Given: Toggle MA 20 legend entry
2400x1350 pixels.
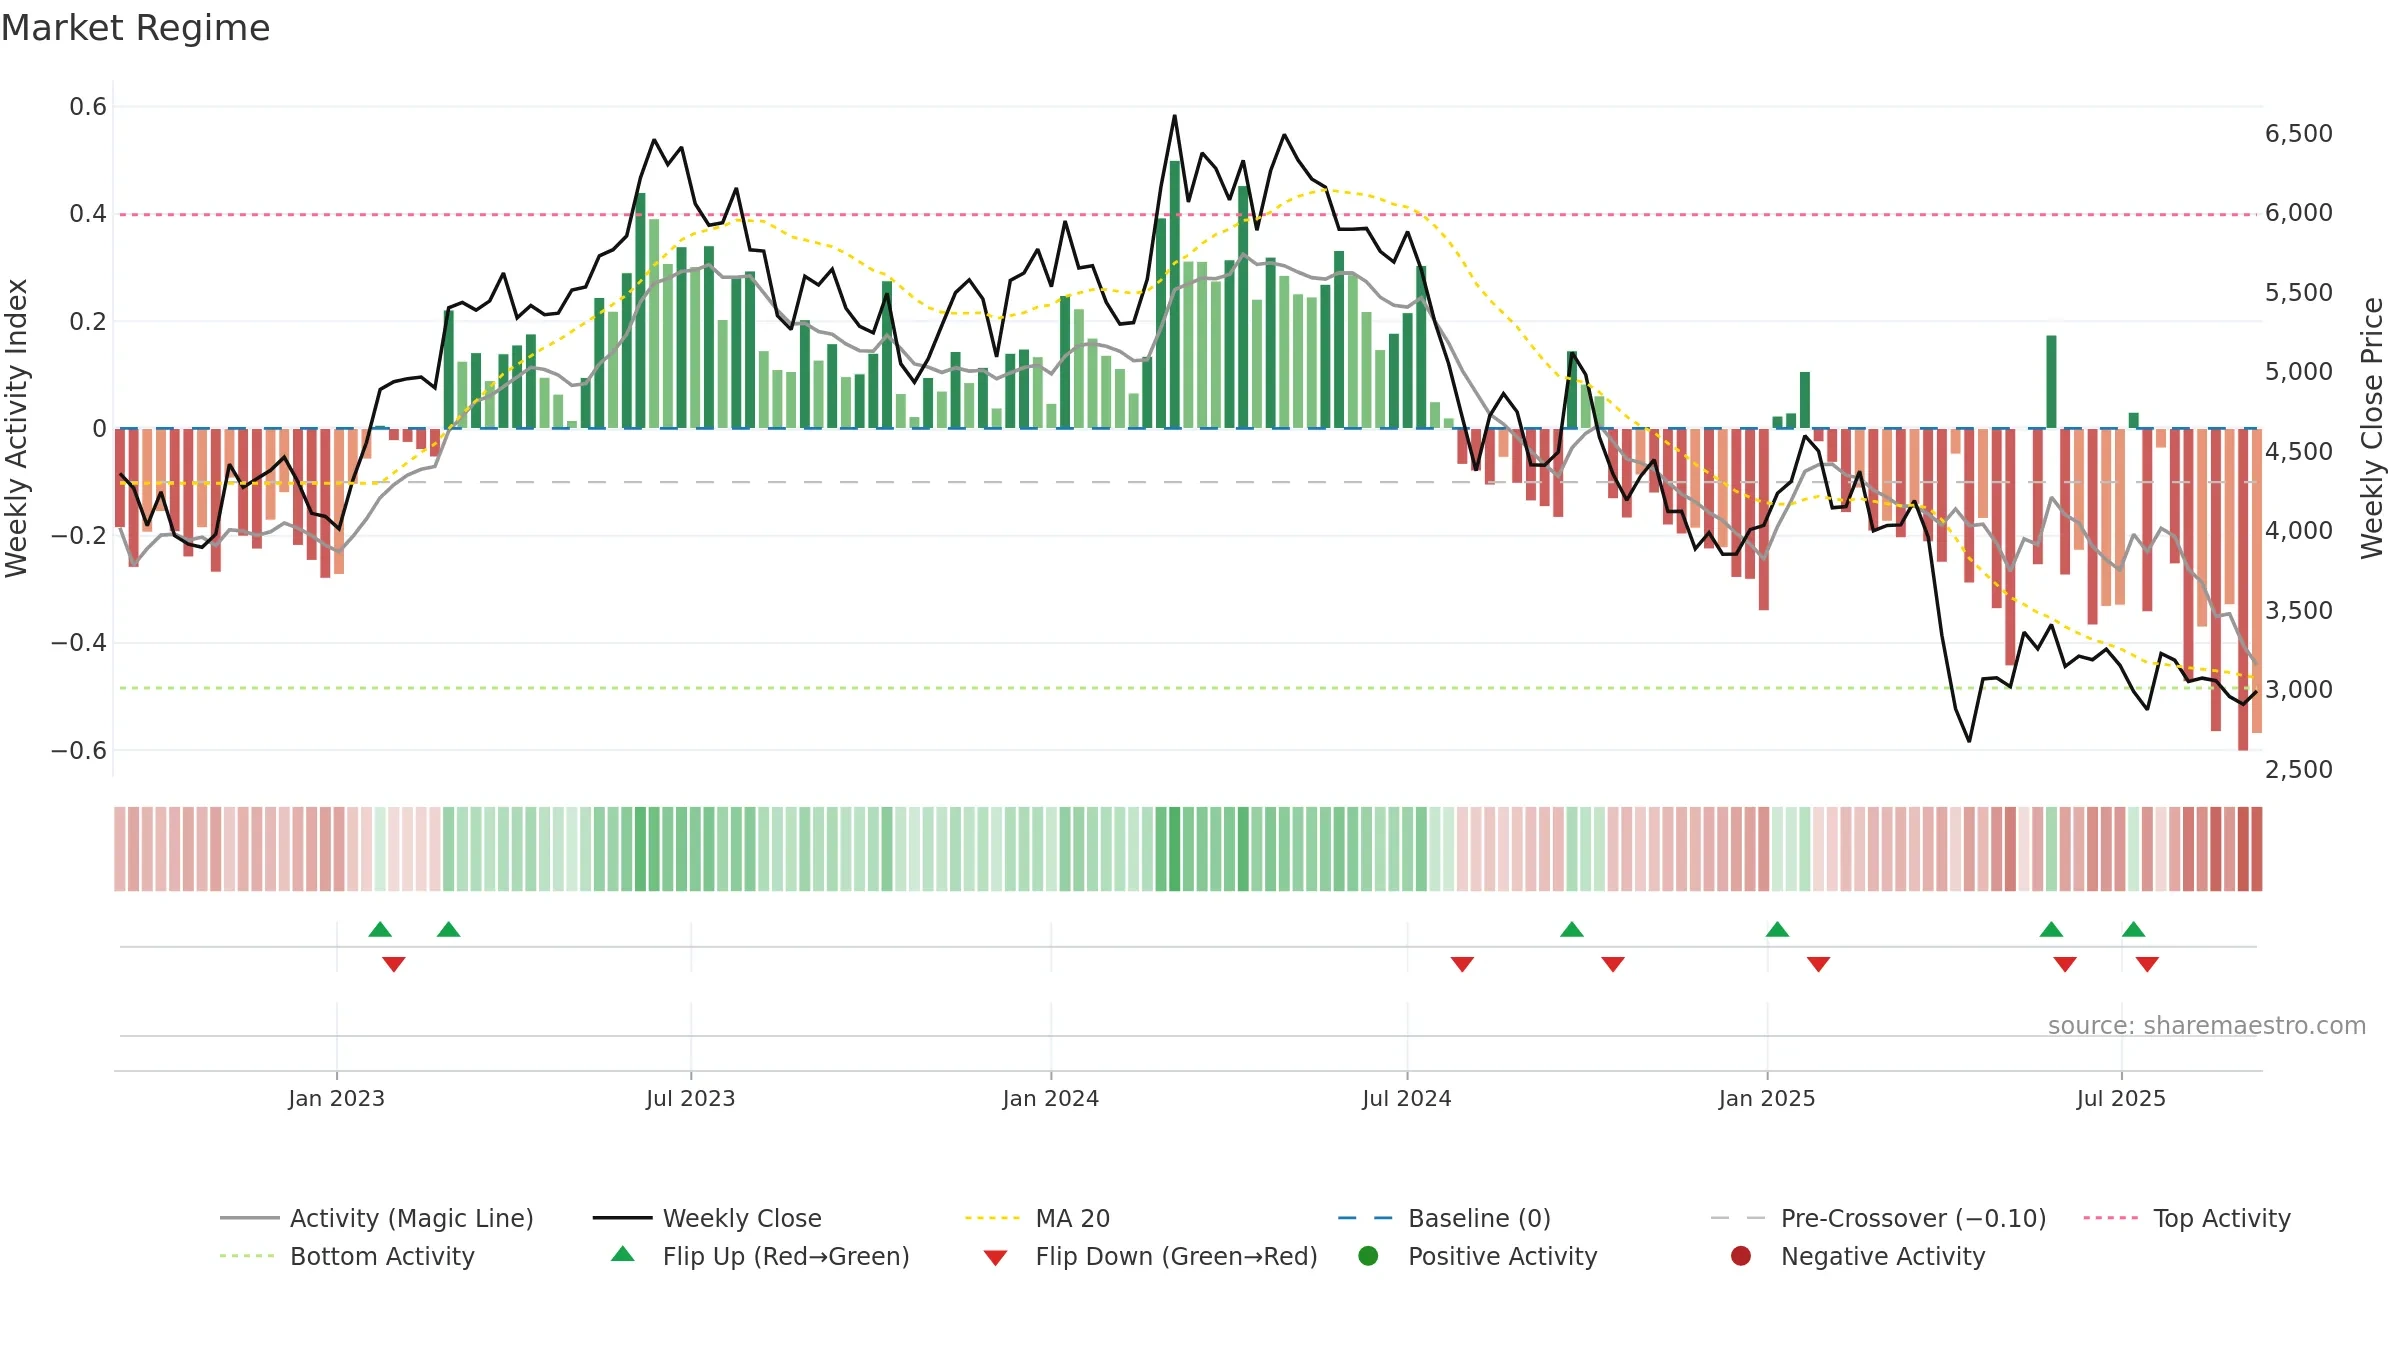Looking at the screenshot, I should click(x=1037, y=1218).
